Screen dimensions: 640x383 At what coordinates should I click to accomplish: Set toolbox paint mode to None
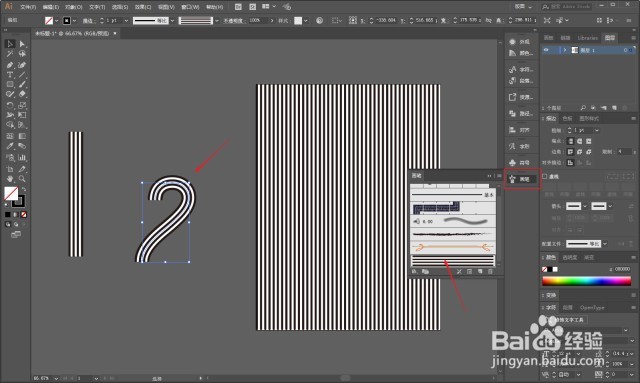24,214
